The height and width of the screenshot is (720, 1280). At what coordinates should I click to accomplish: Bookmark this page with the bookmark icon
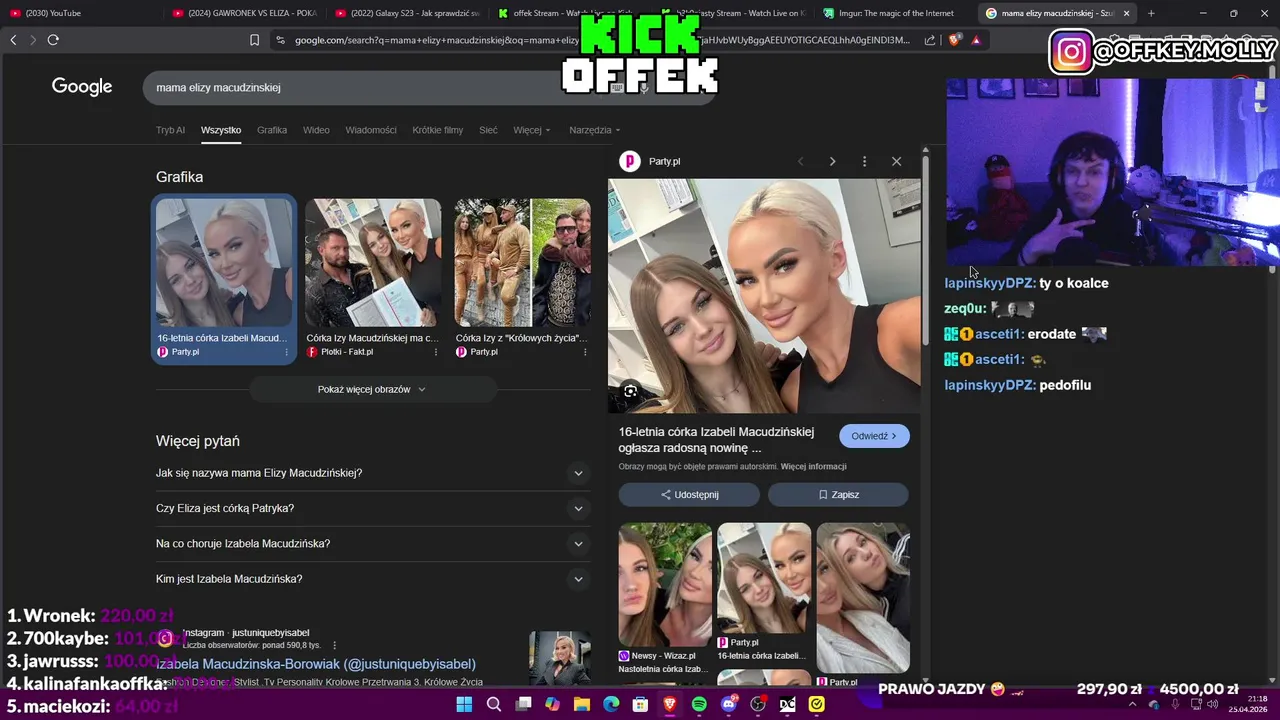[254, 40]
